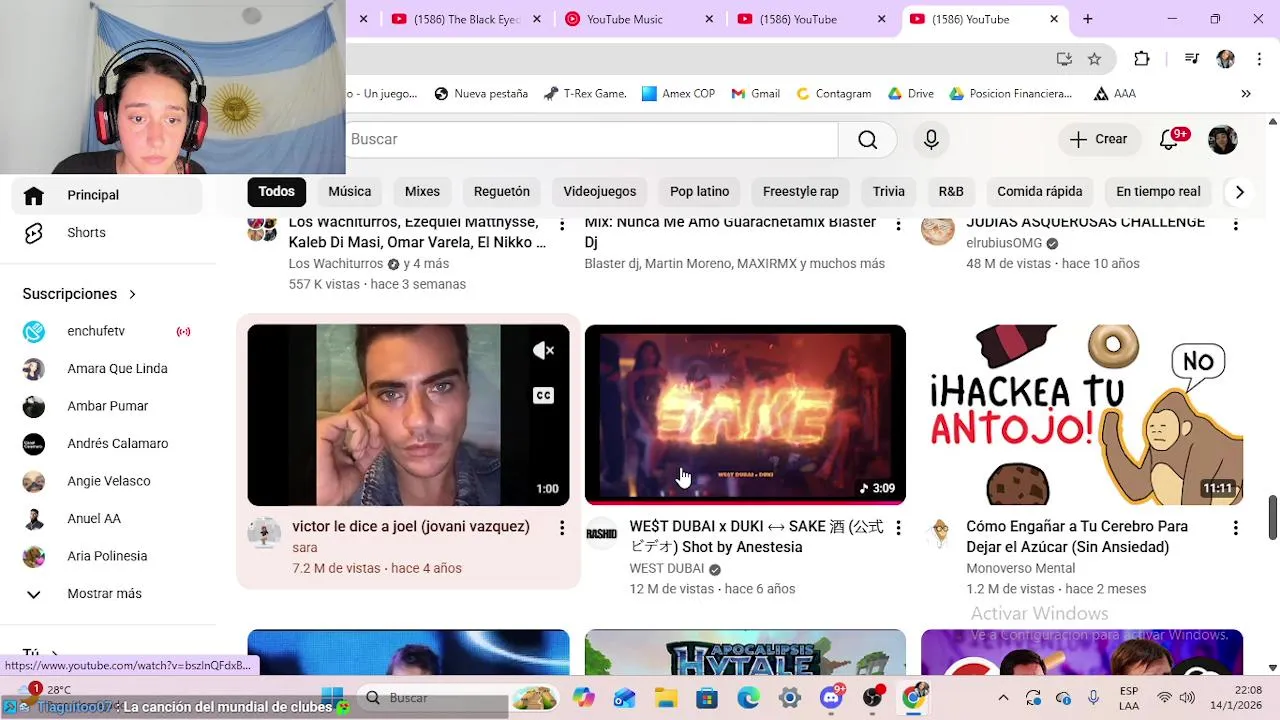Select the En tiempo real chip
Screen dimensions: 1280x720
1158,192
